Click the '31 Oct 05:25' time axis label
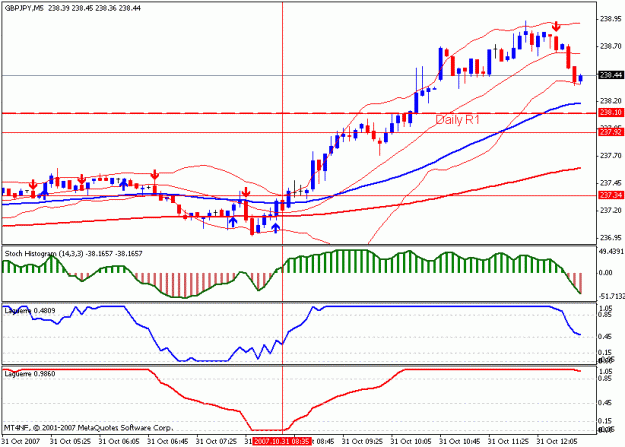The height and width of the screenshot is (447, 625). pyautogui.click(x=70, y=441)
